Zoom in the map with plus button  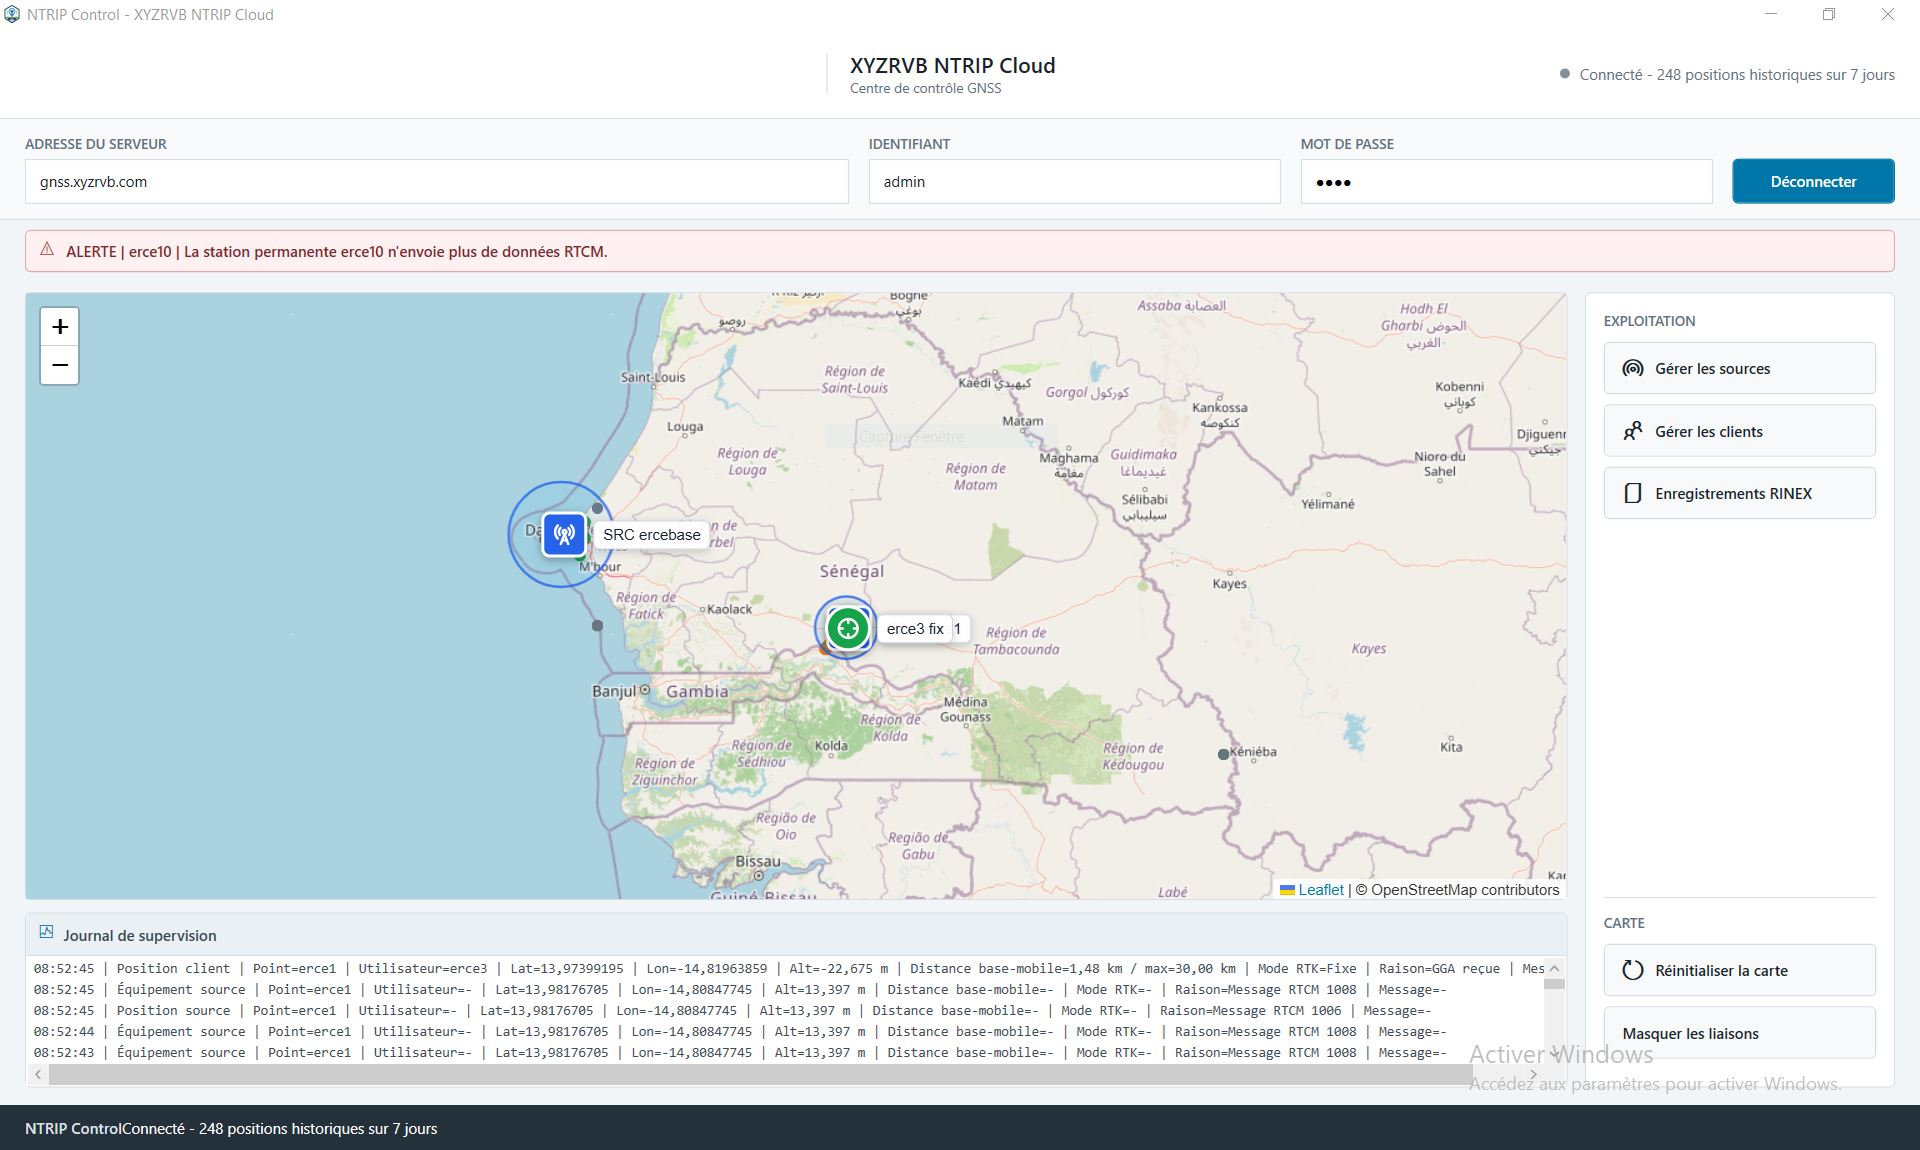[60, 327]
